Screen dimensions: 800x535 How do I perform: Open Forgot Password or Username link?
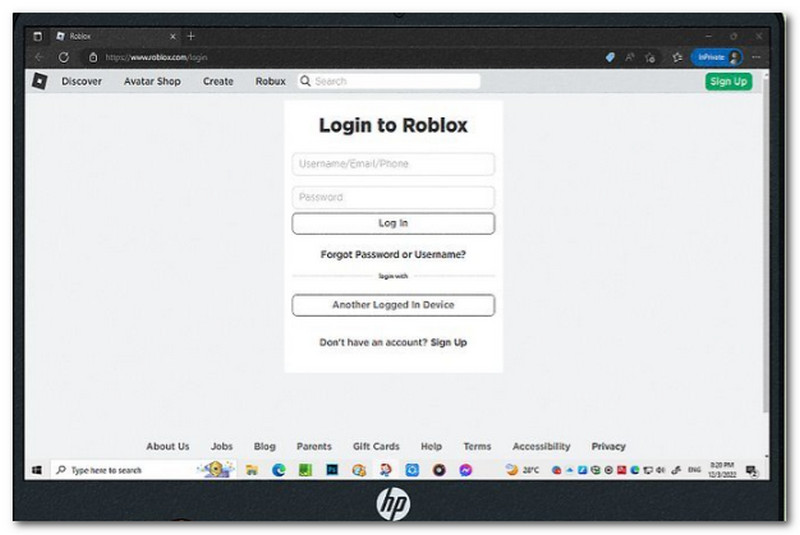click(x=393, y=254)
